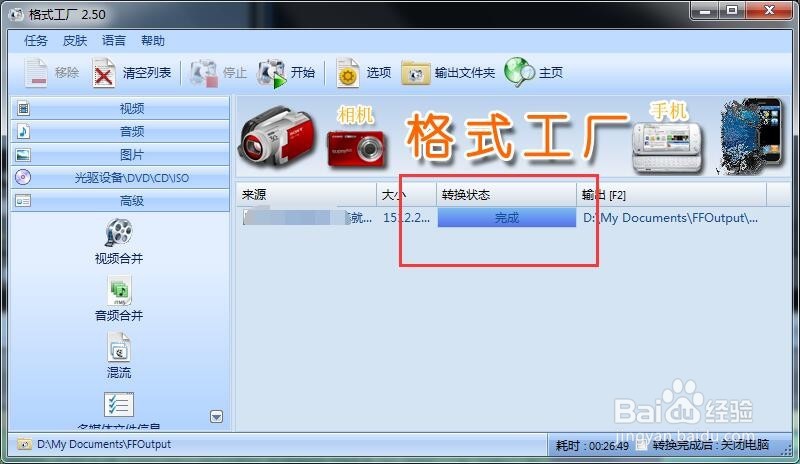The height and width of the screenshot is (464, 800).
Task: Click the Start (开始) conversion icon
Action: (x=271, y=74)
